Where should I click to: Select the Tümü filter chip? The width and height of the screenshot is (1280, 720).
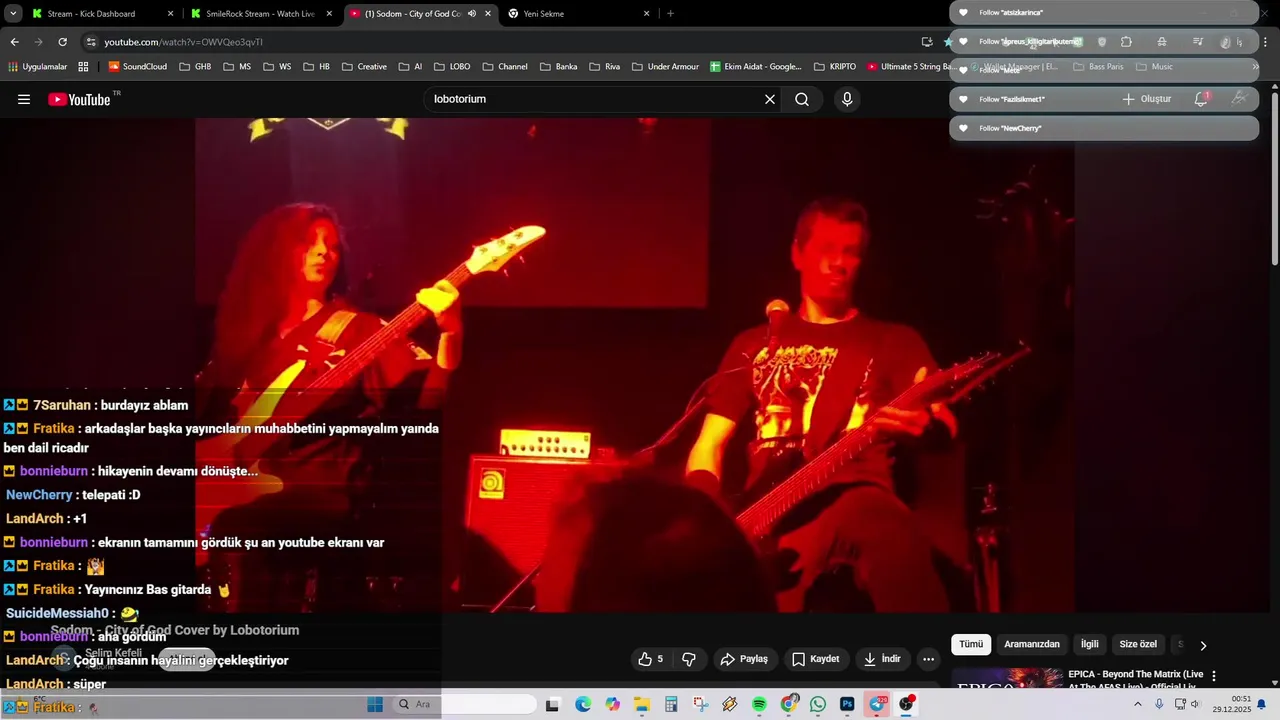coord(971,645)
